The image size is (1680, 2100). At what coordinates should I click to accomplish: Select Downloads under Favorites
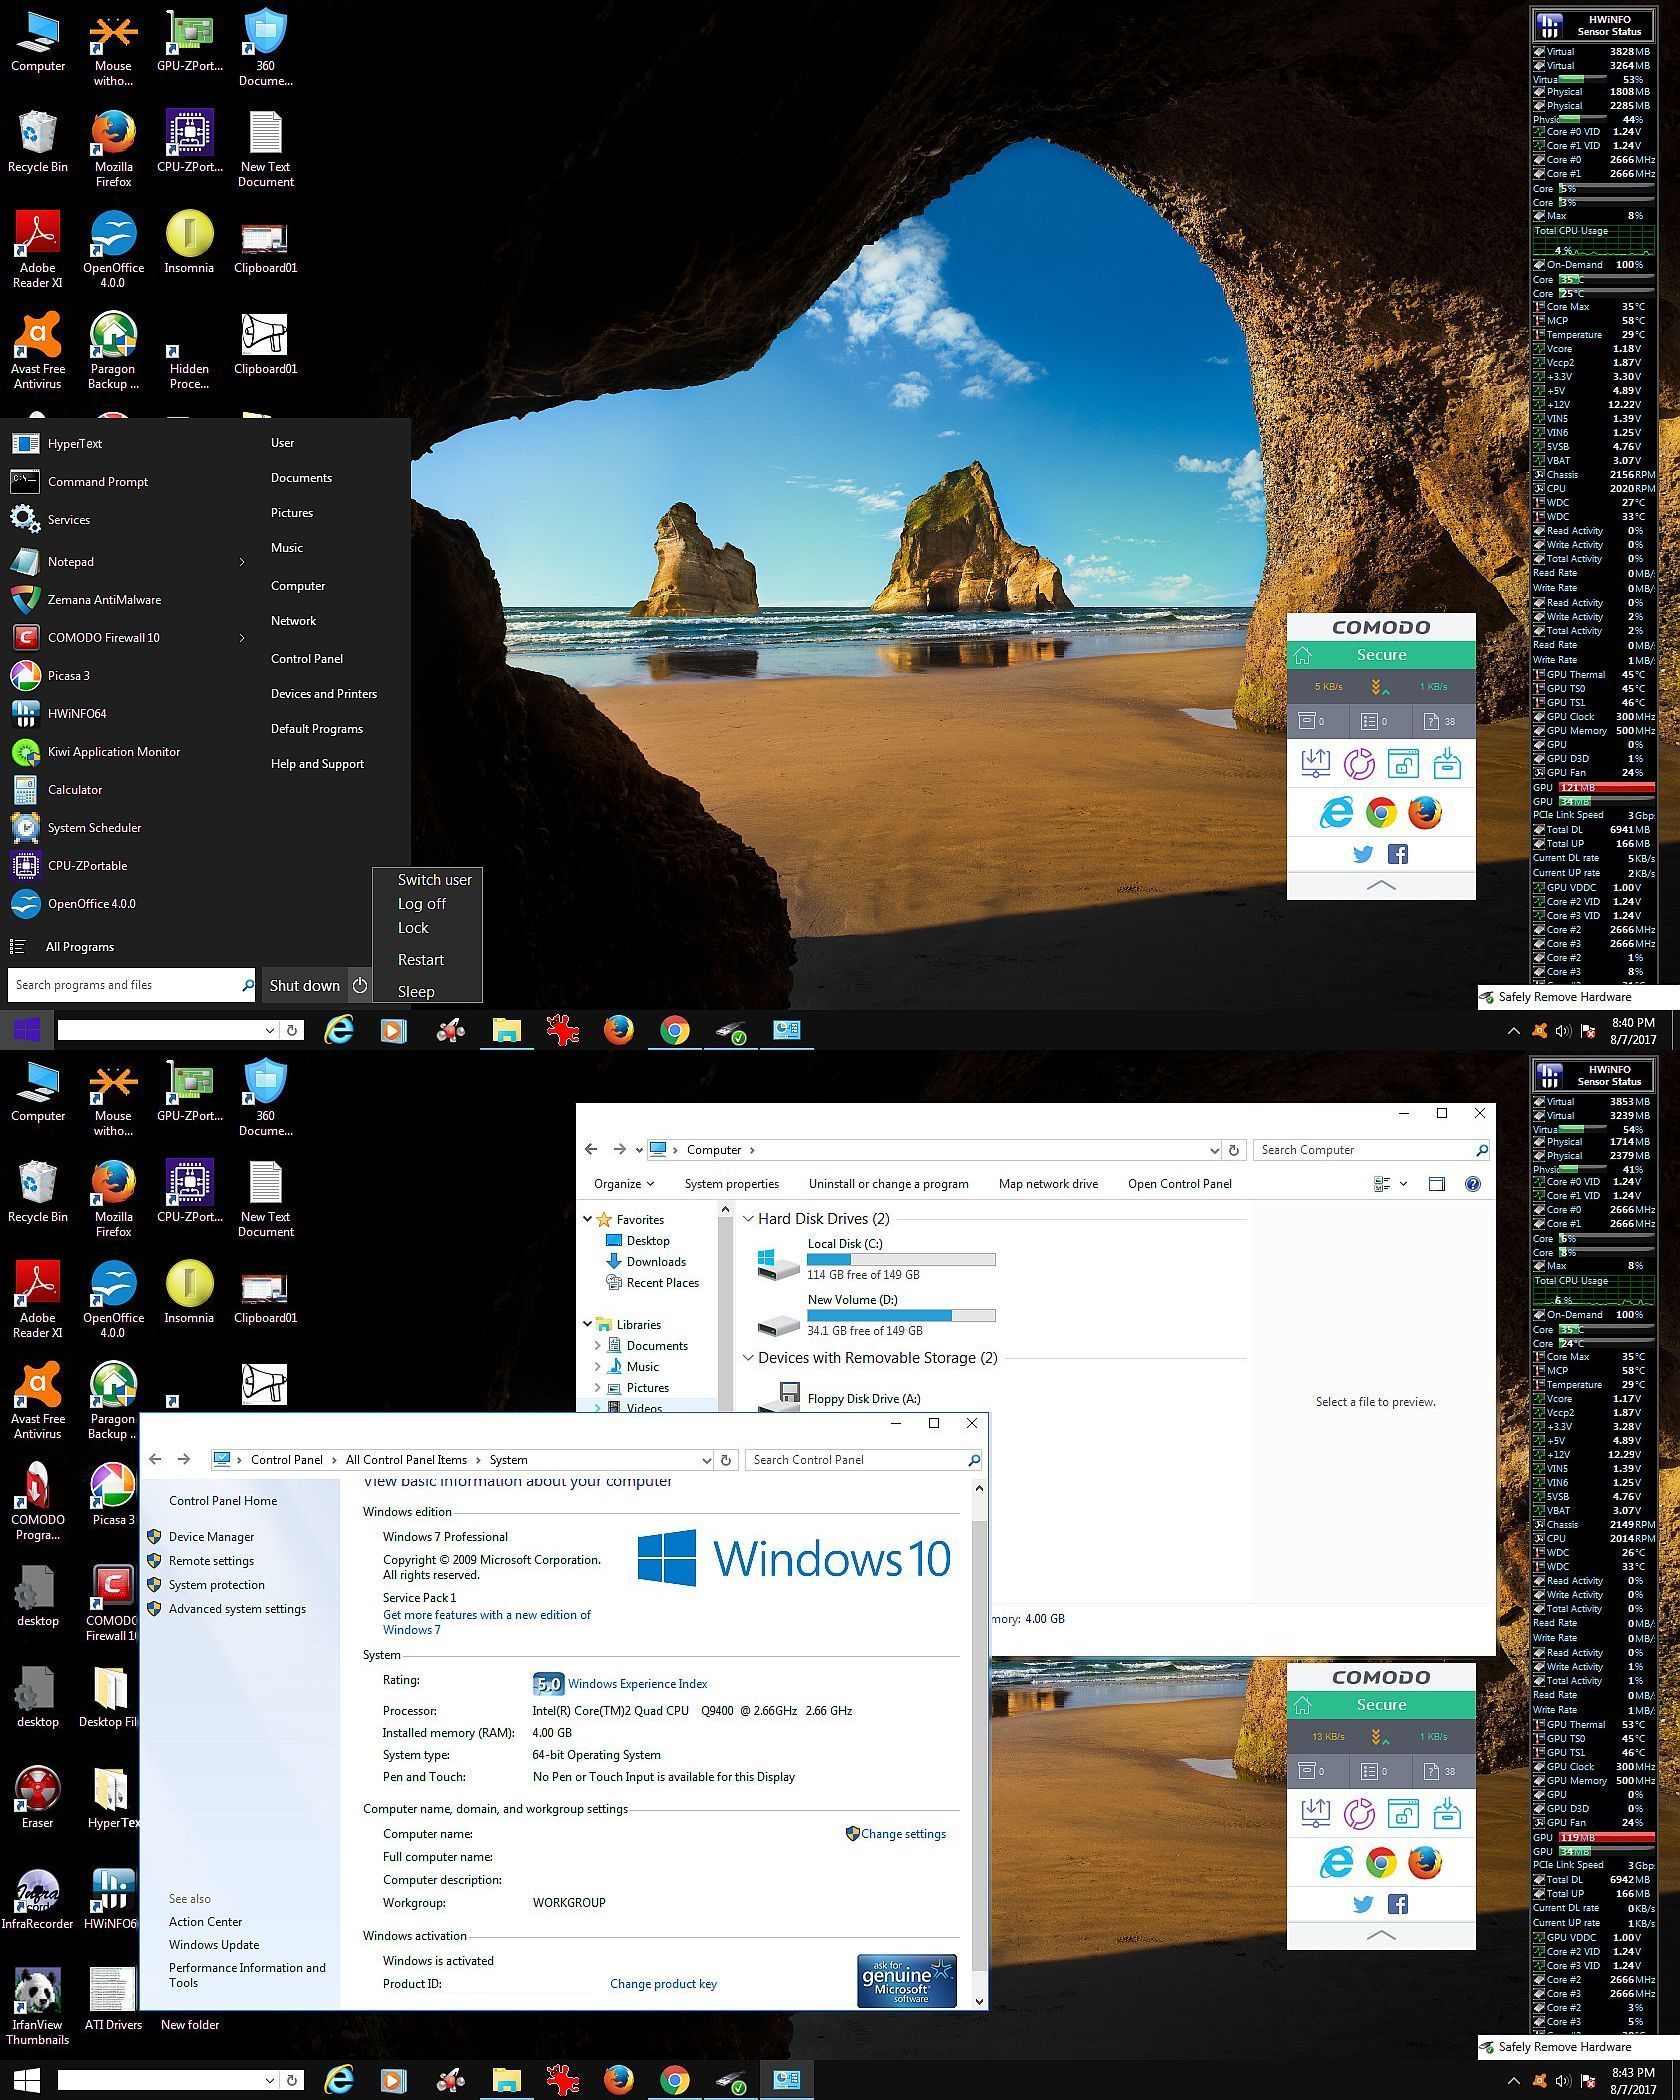(x=656, y=1262)
